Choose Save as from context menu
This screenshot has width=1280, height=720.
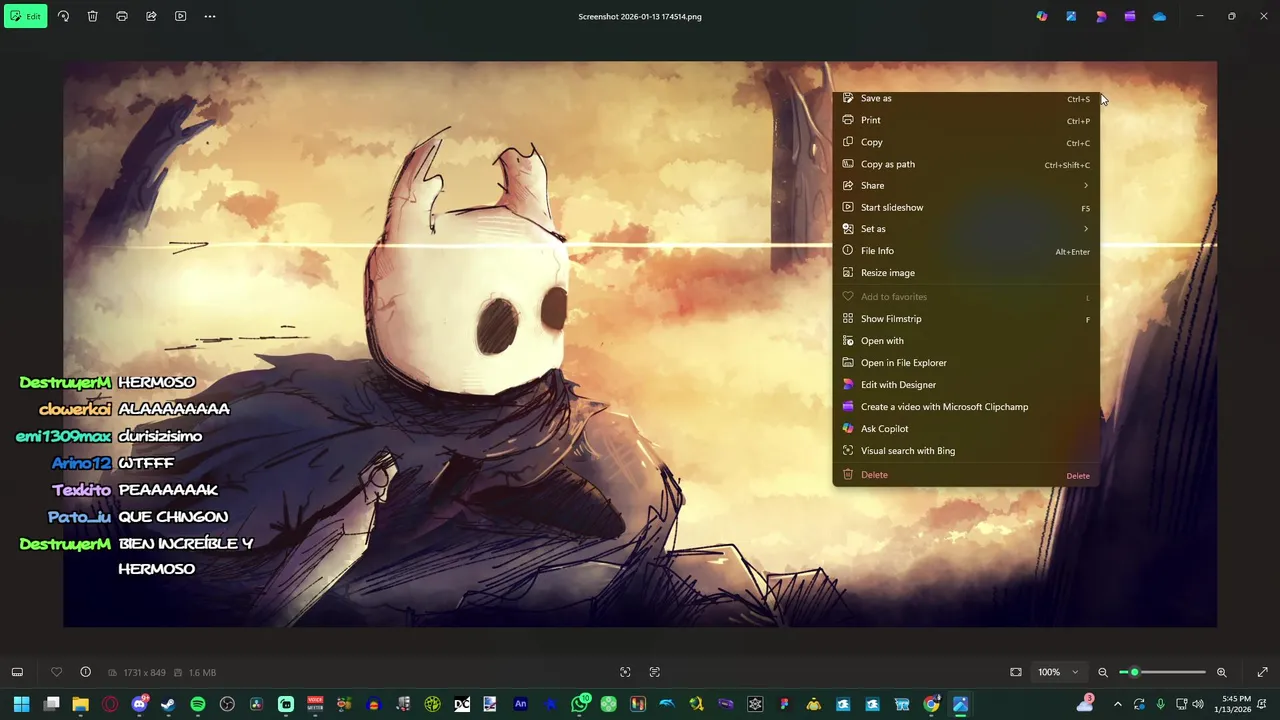tap(966, 98)
